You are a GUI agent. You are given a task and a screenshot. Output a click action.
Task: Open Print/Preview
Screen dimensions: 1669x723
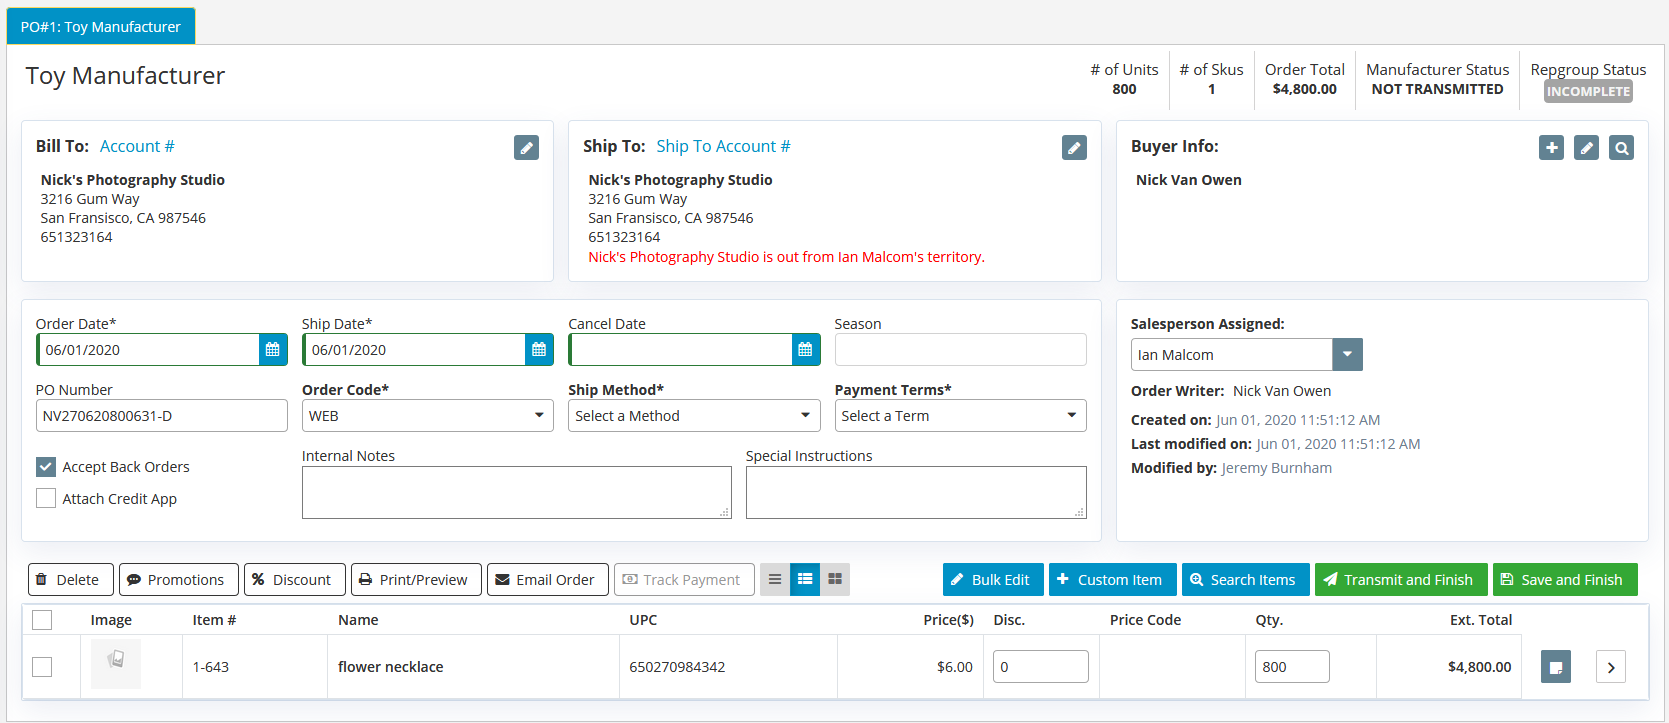click(x=416, y=580)
